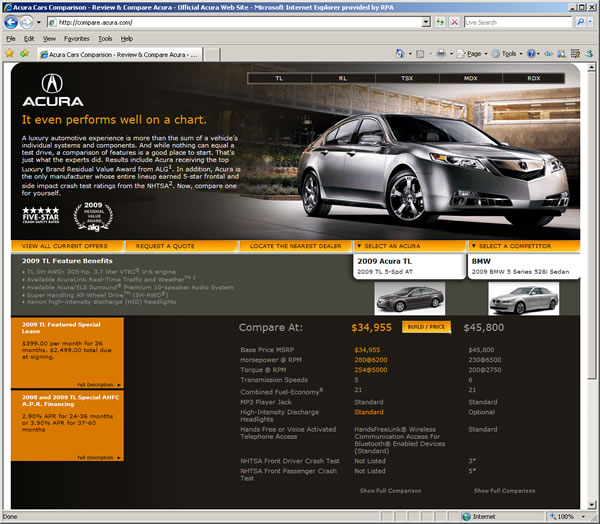Screen dimensions: 600x524
Task: Click the Build / Price button
Action: pos(426,327)
